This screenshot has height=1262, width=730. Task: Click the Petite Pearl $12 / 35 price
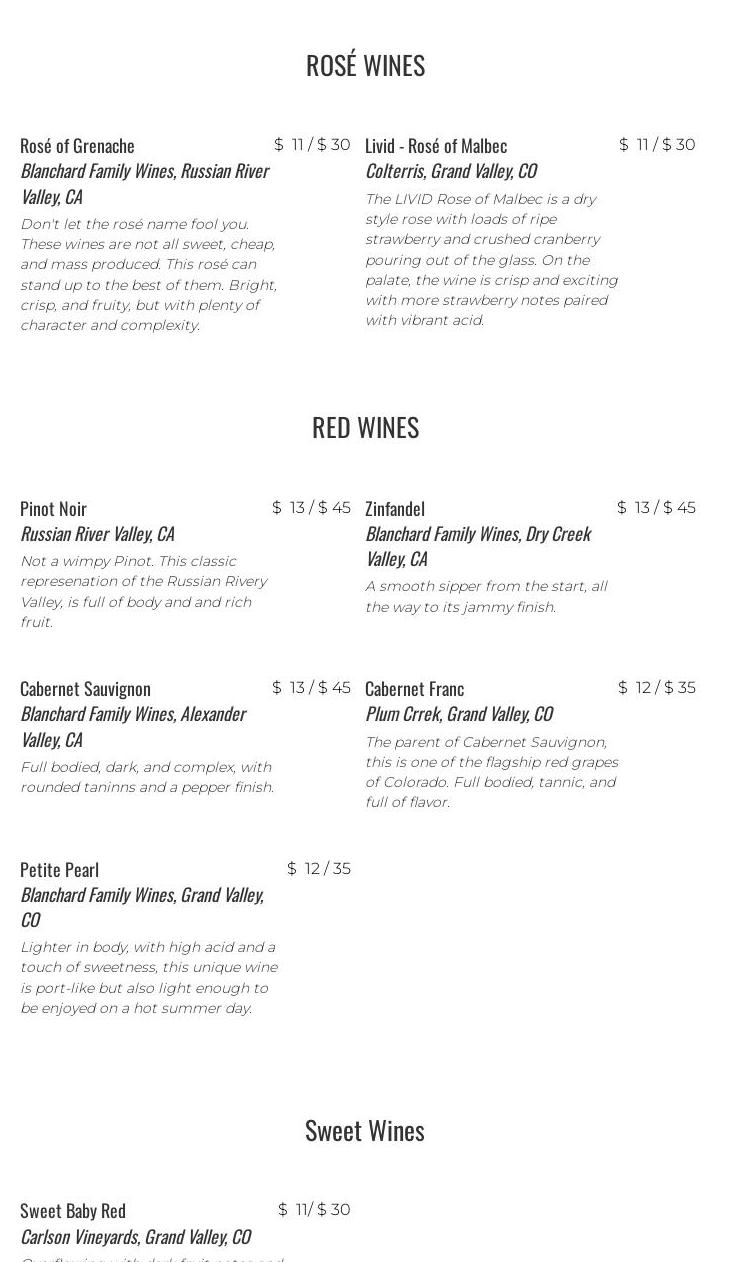tap(319, 869)
